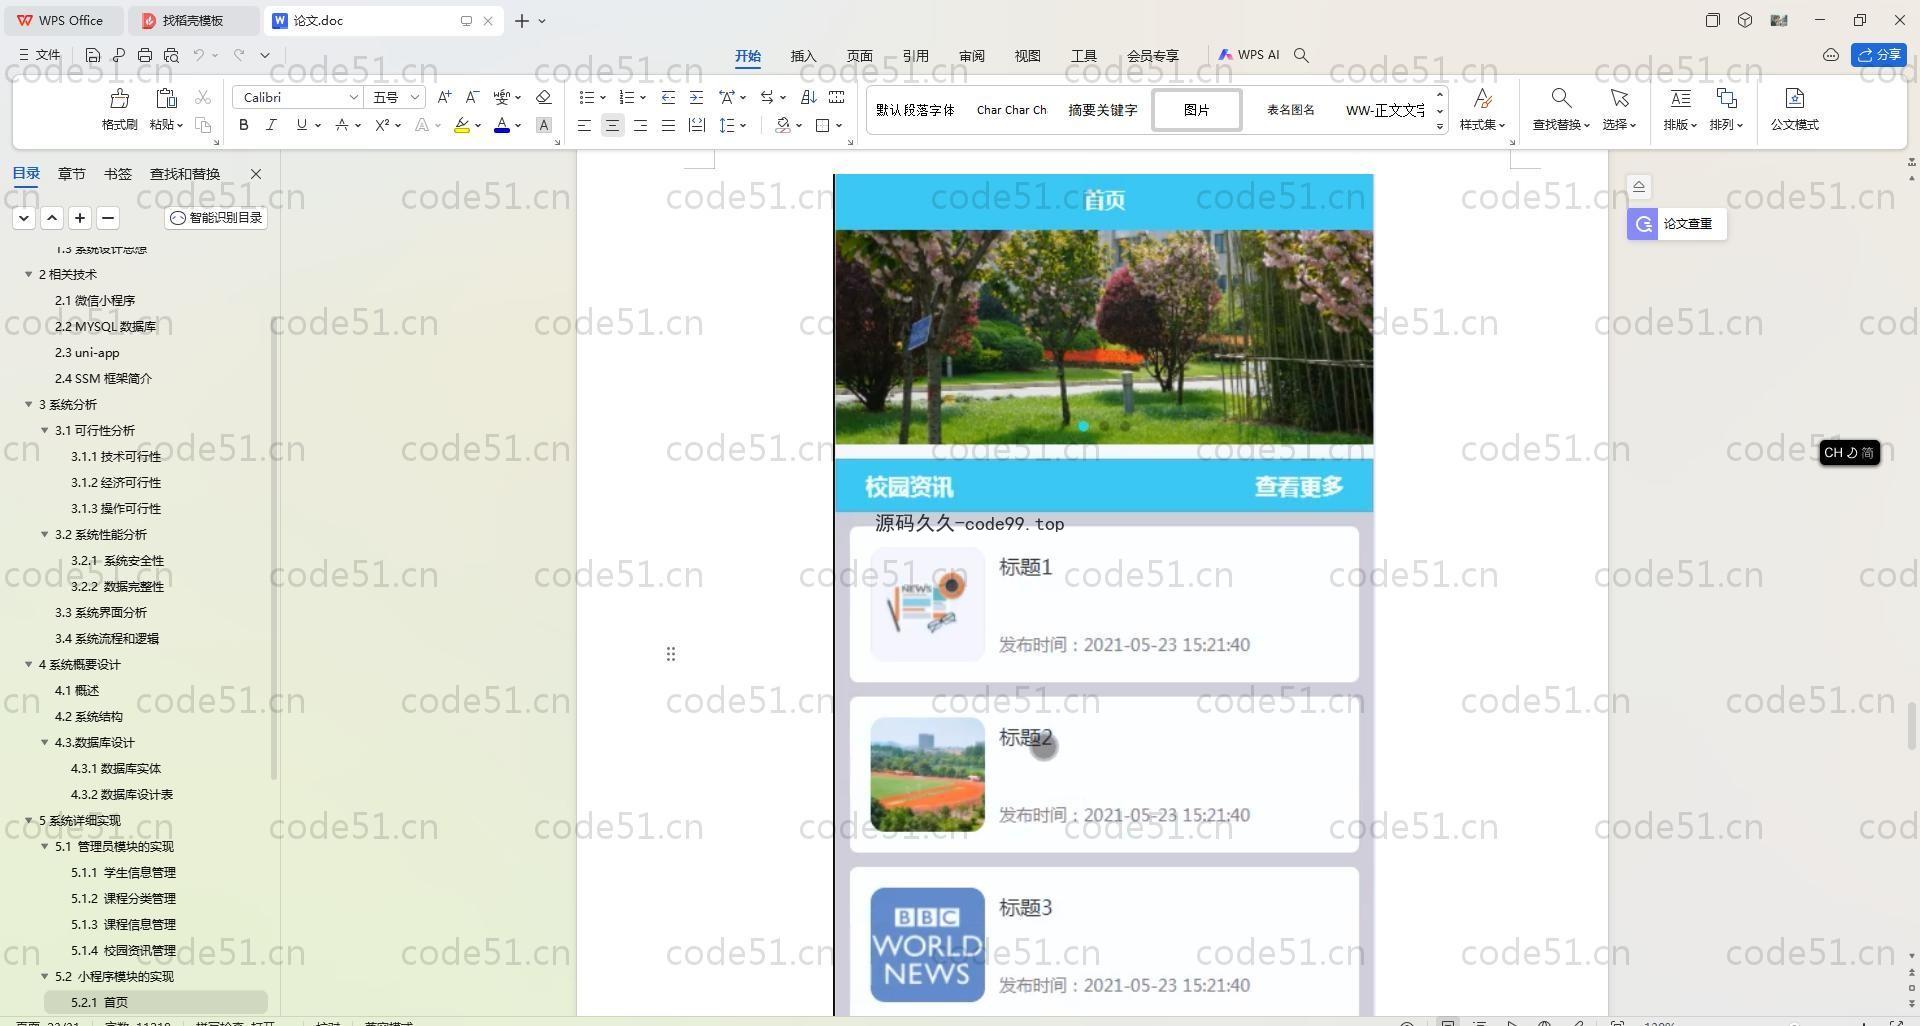Image resolution: width=1920 pixels, height=1026 pixels.
Task: Click the Paper Check (论文查重) icon
Action: (1643, 224)
